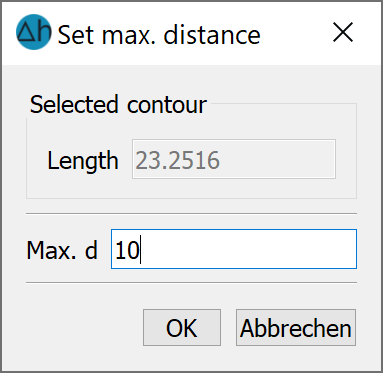
Task: Click the title bar beside Set max. distance
Action: click(x=295, y=33)
